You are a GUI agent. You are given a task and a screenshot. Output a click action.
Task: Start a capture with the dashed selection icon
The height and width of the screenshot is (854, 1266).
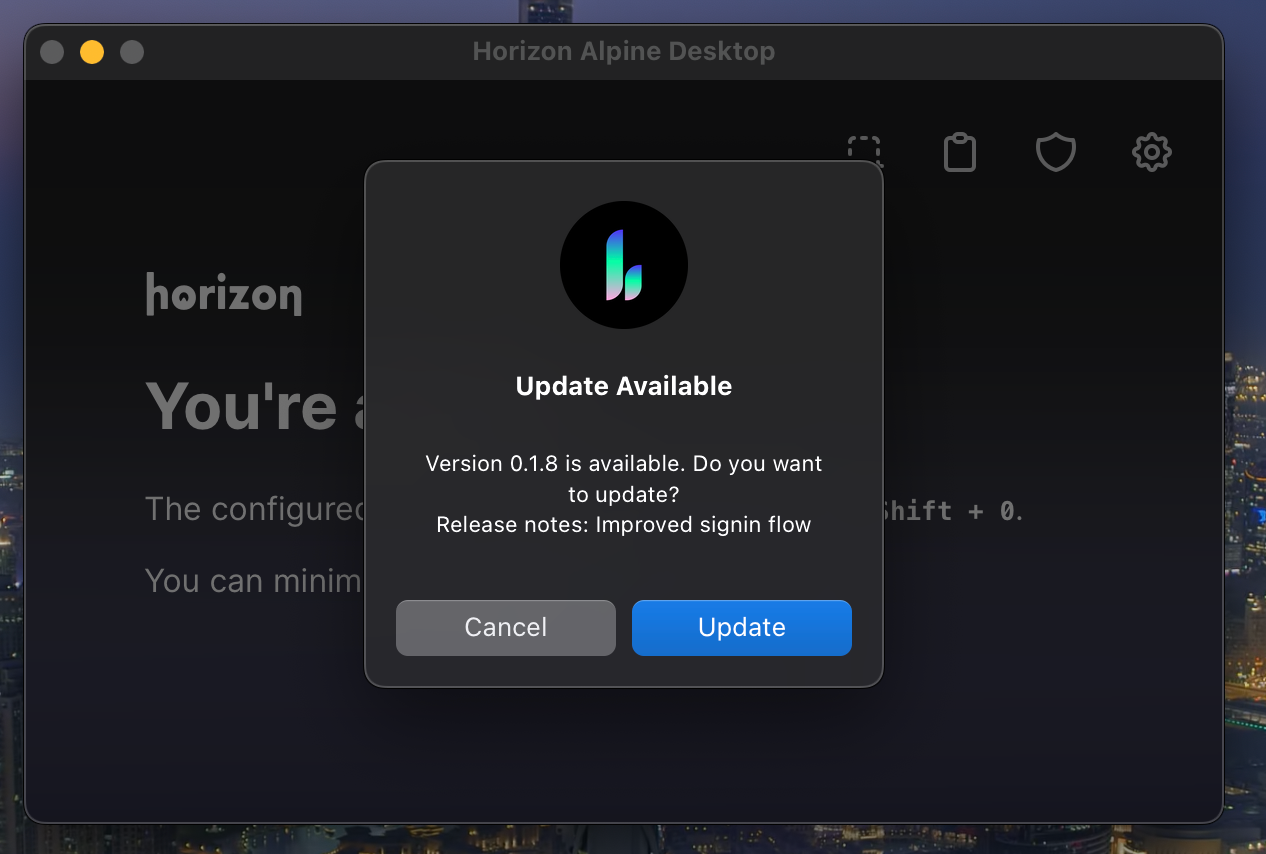864,152
